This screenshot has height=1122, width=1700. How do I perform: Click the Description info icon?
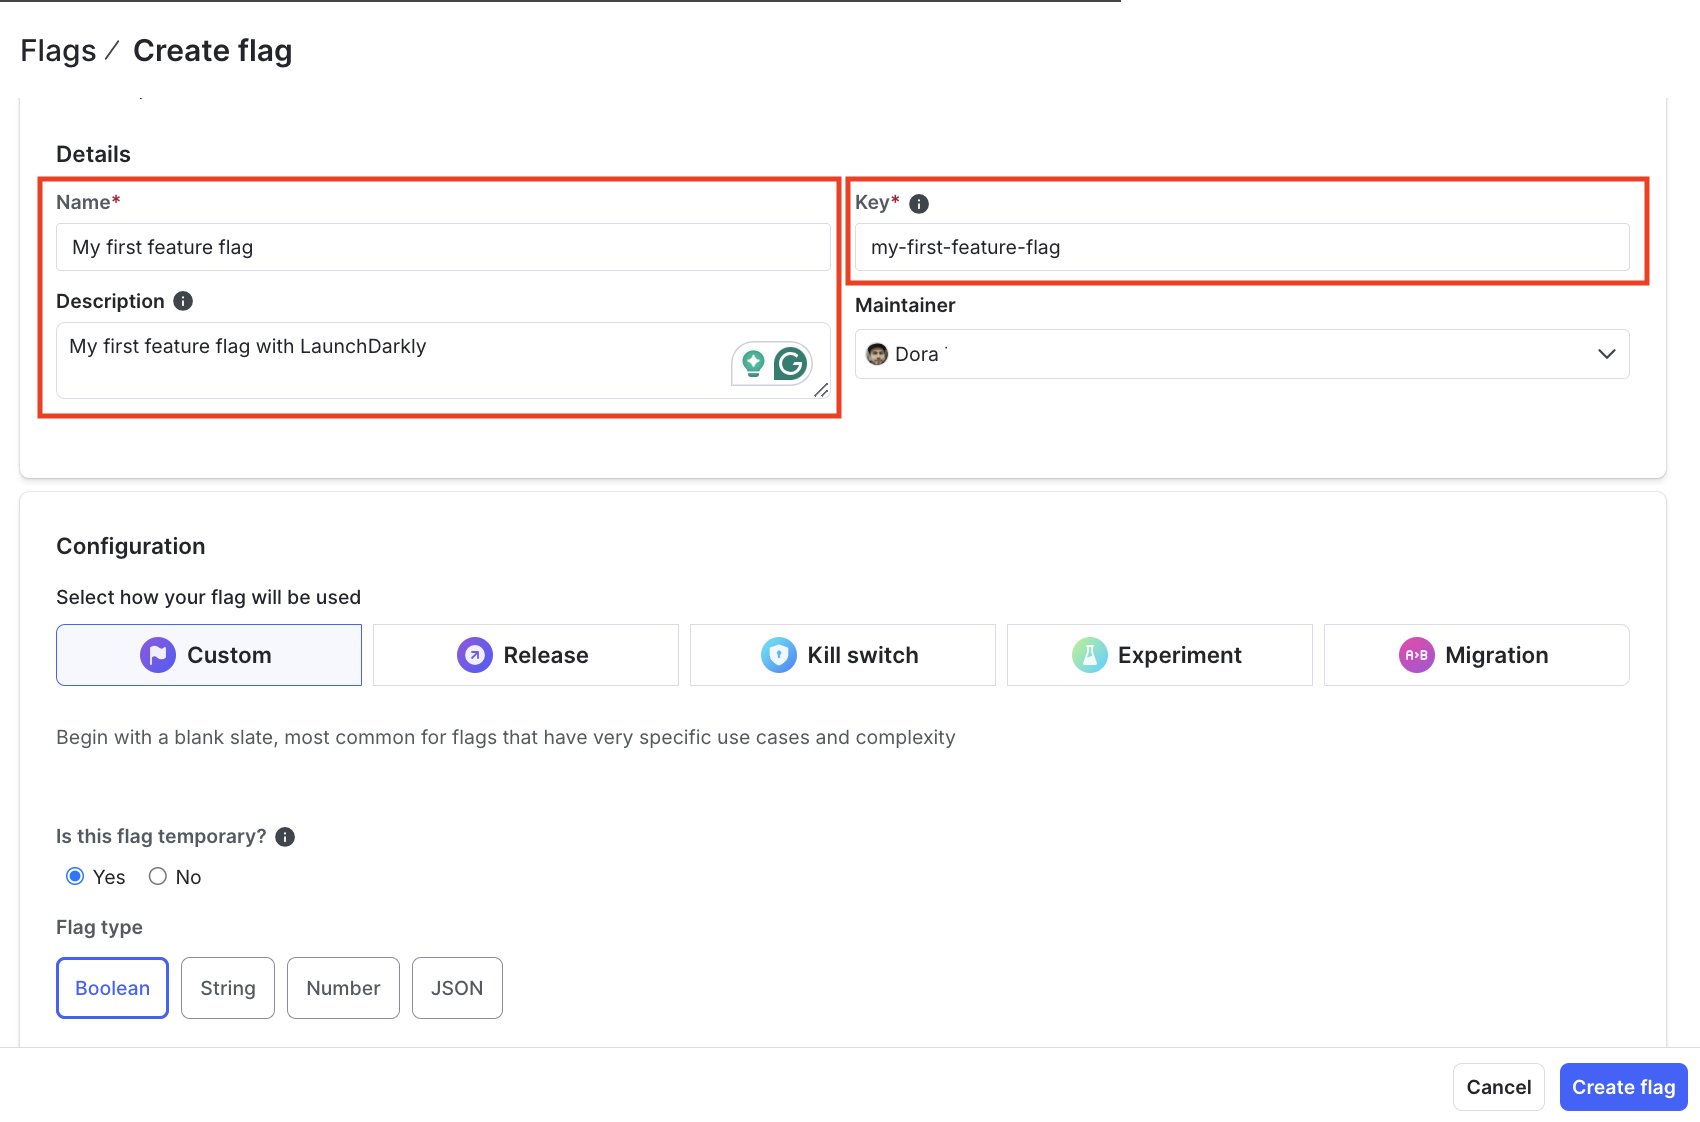183,300
